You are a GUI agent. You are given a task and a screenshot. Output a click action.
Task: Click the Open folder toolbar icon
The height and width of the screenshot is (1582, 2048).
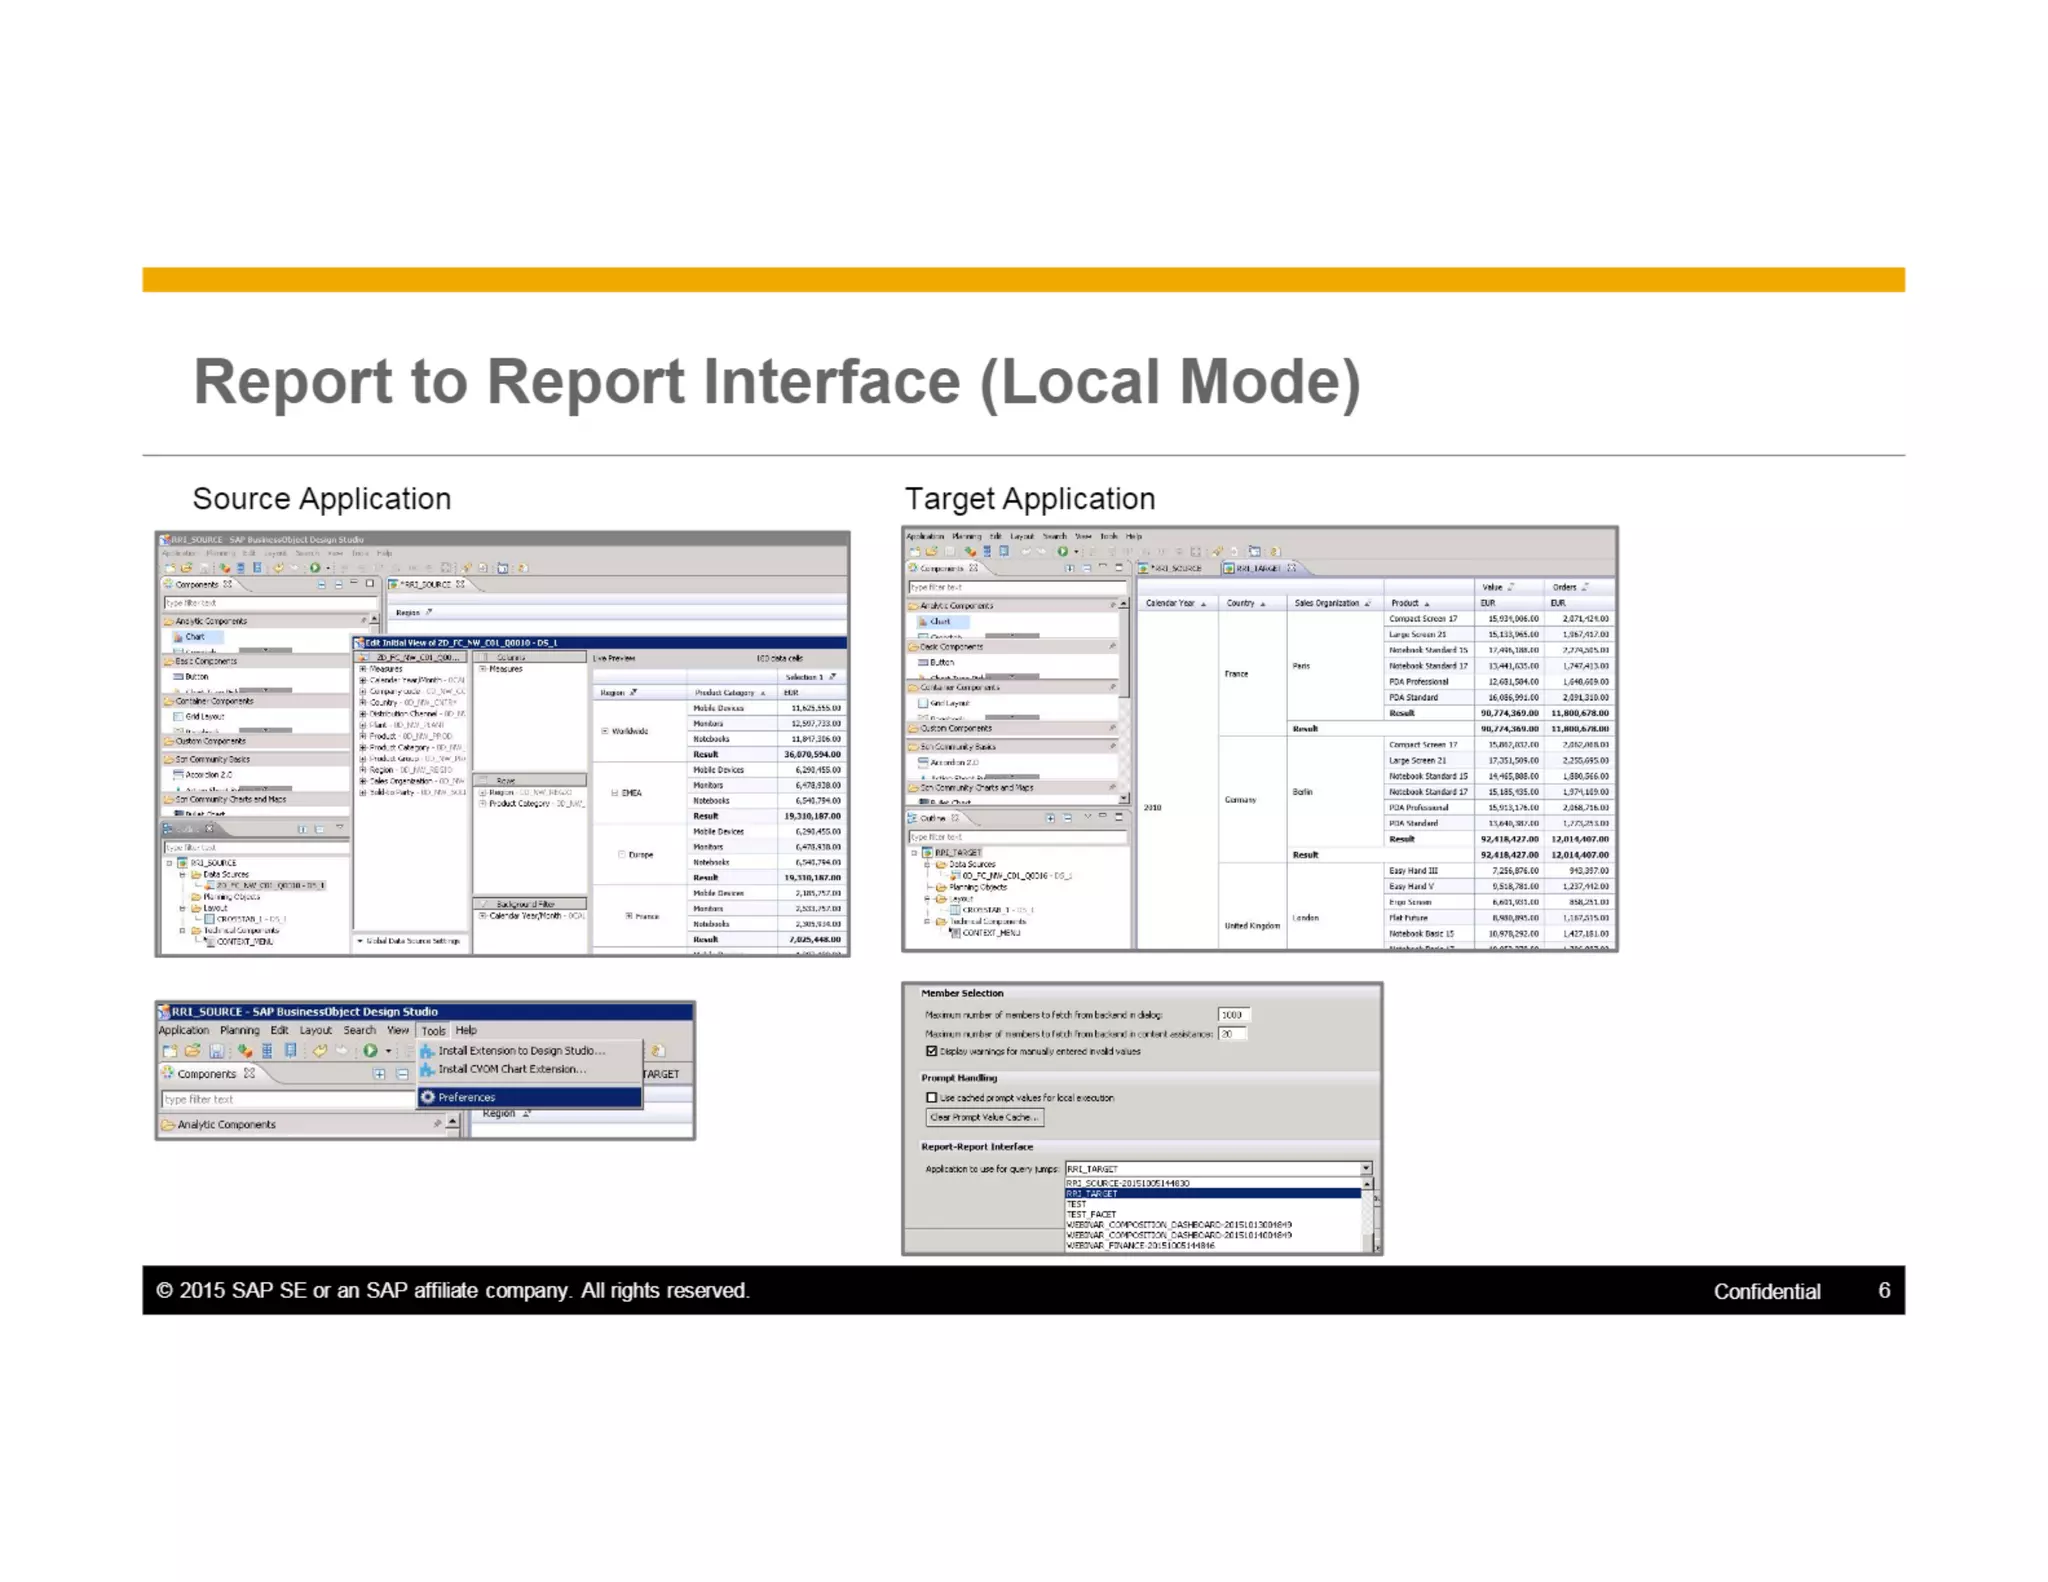(x=192, y=1050)
